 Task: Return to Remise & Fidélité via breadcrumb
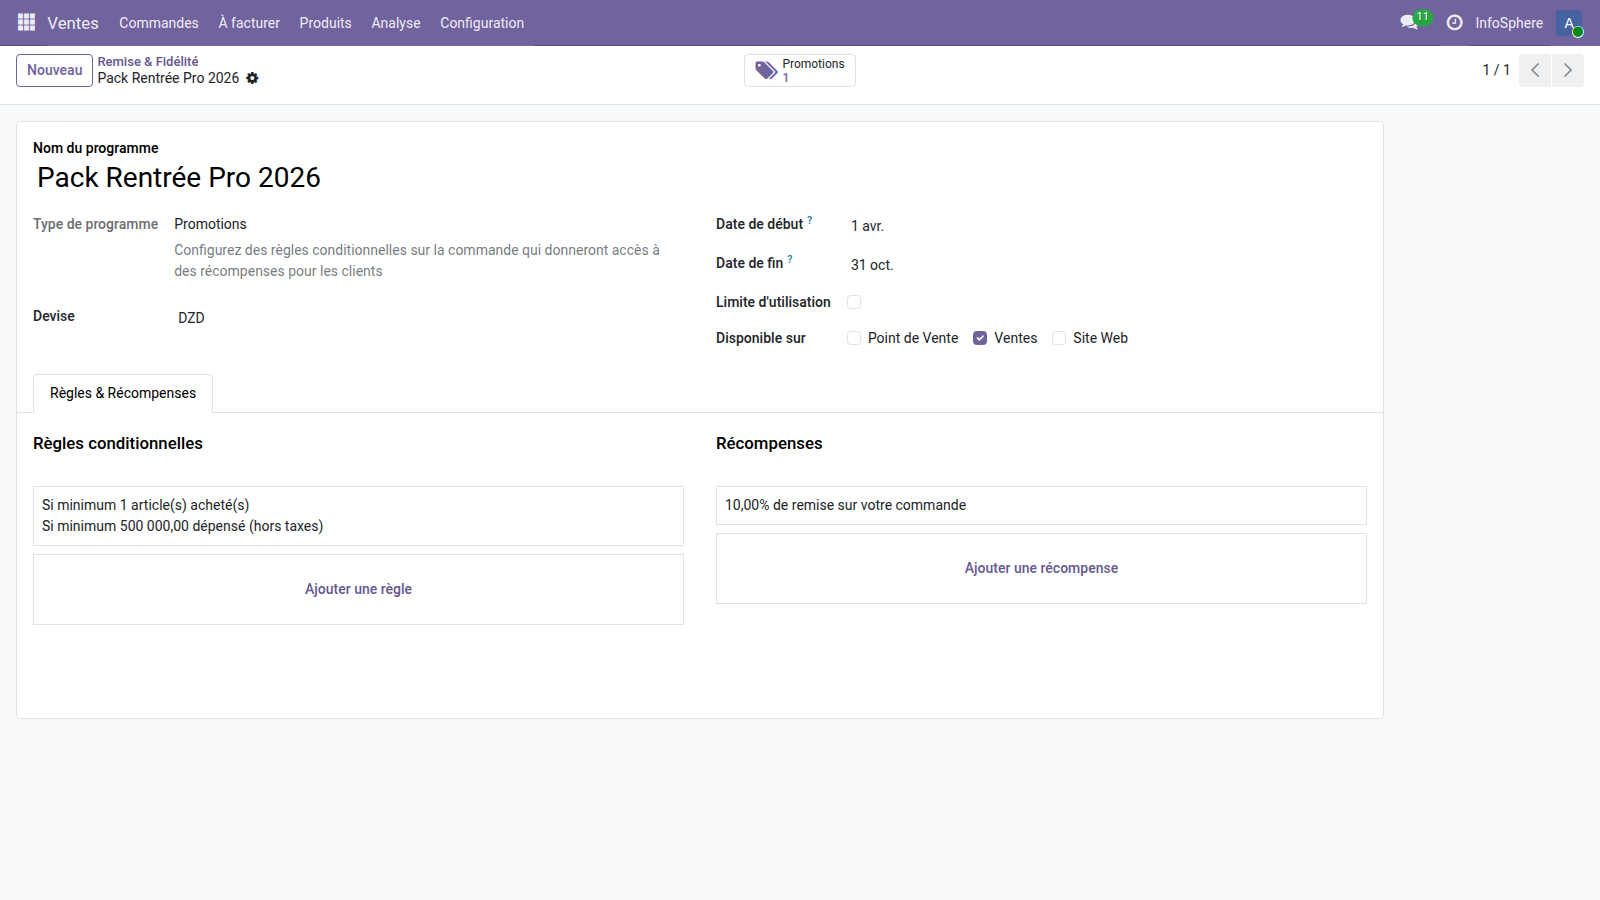point(147,61)
